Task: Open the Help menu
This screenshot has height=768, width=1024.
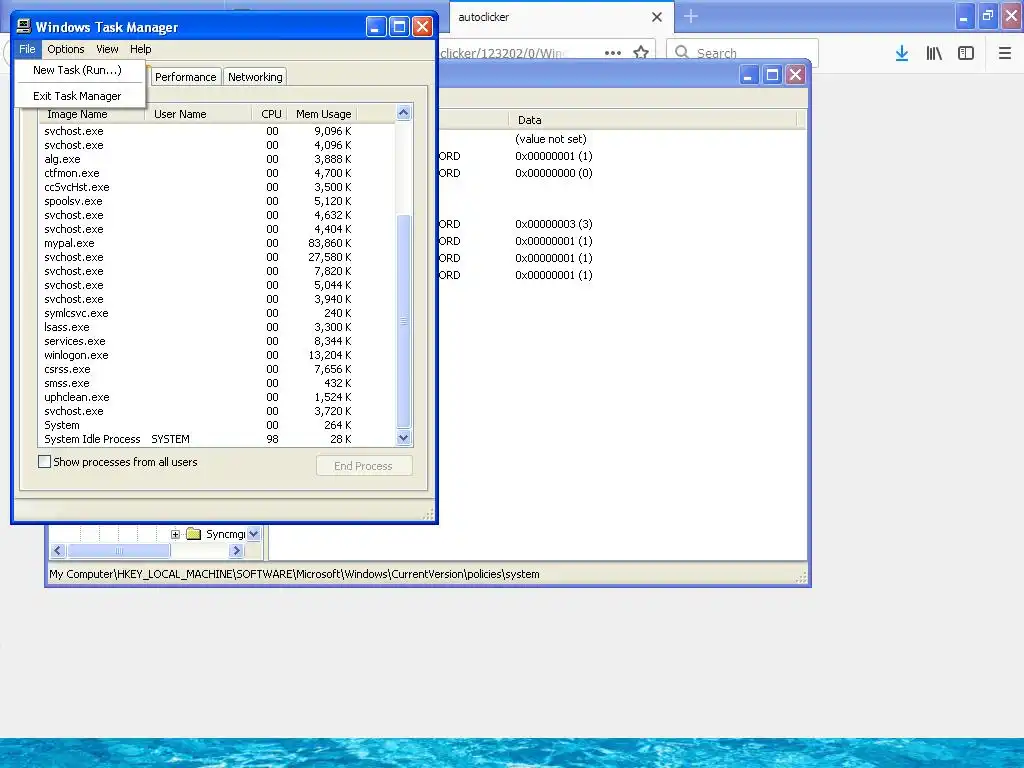Action: (140, 49)
